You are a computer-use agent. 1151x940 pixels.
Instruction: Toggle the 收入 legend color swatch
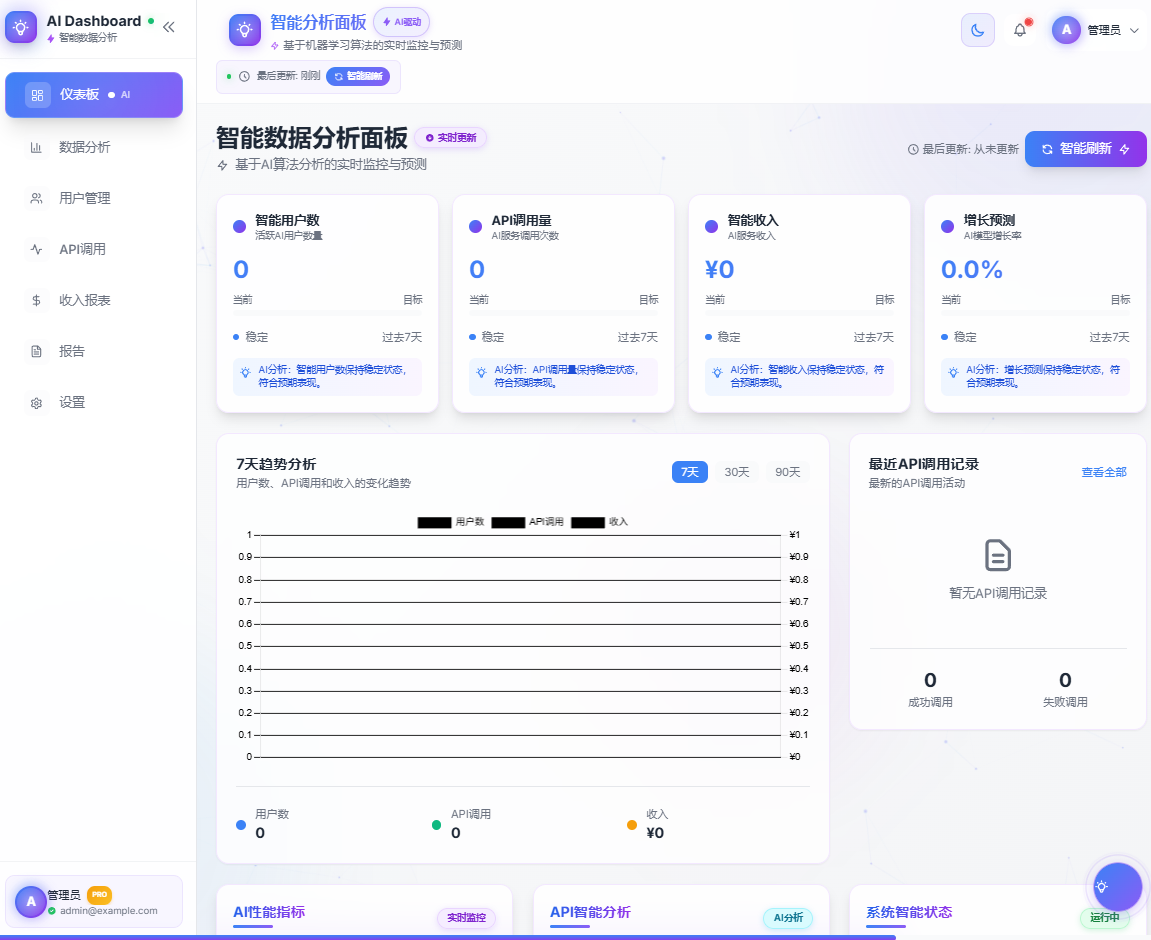588,522
